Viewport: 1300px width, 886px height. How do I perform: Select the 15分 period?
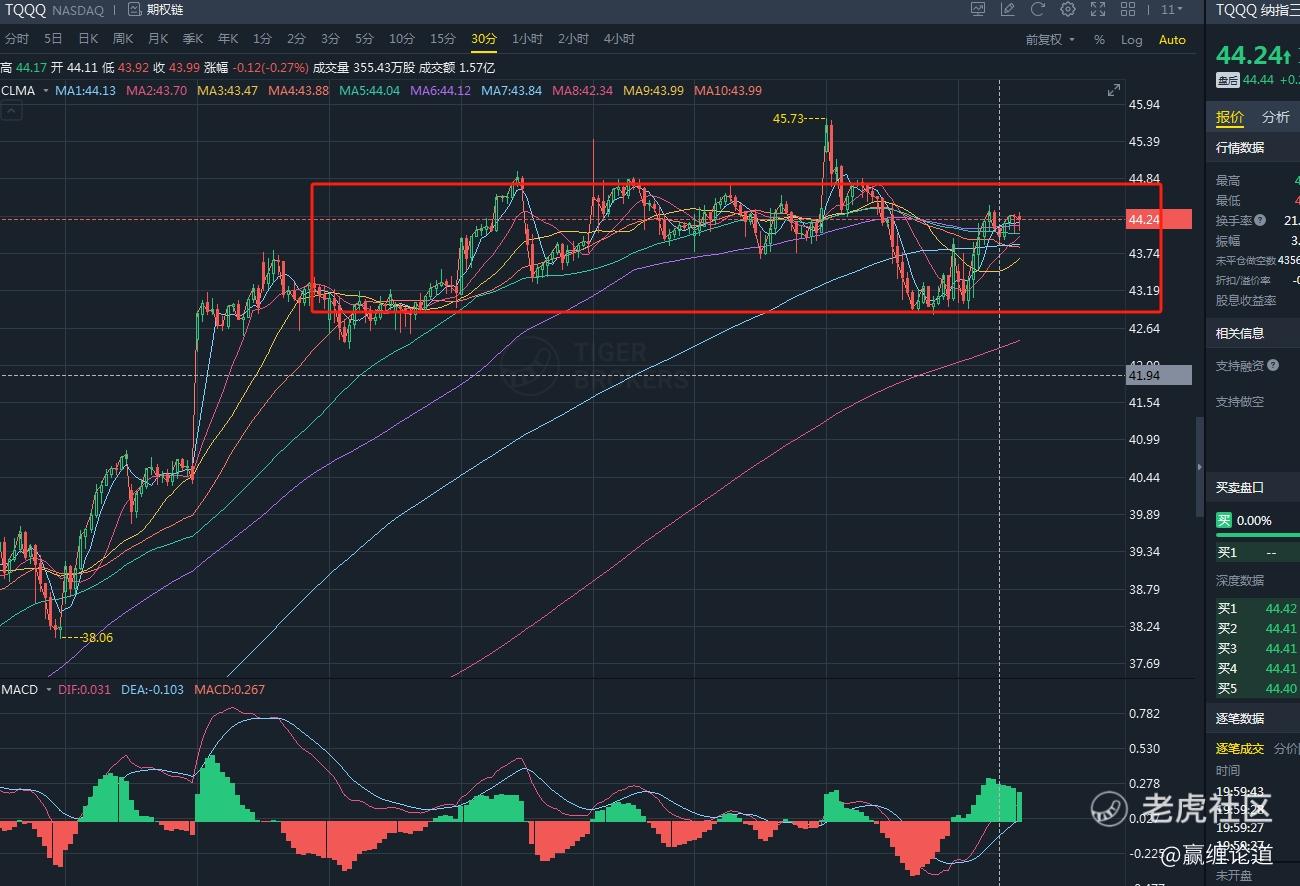[443, 39]
